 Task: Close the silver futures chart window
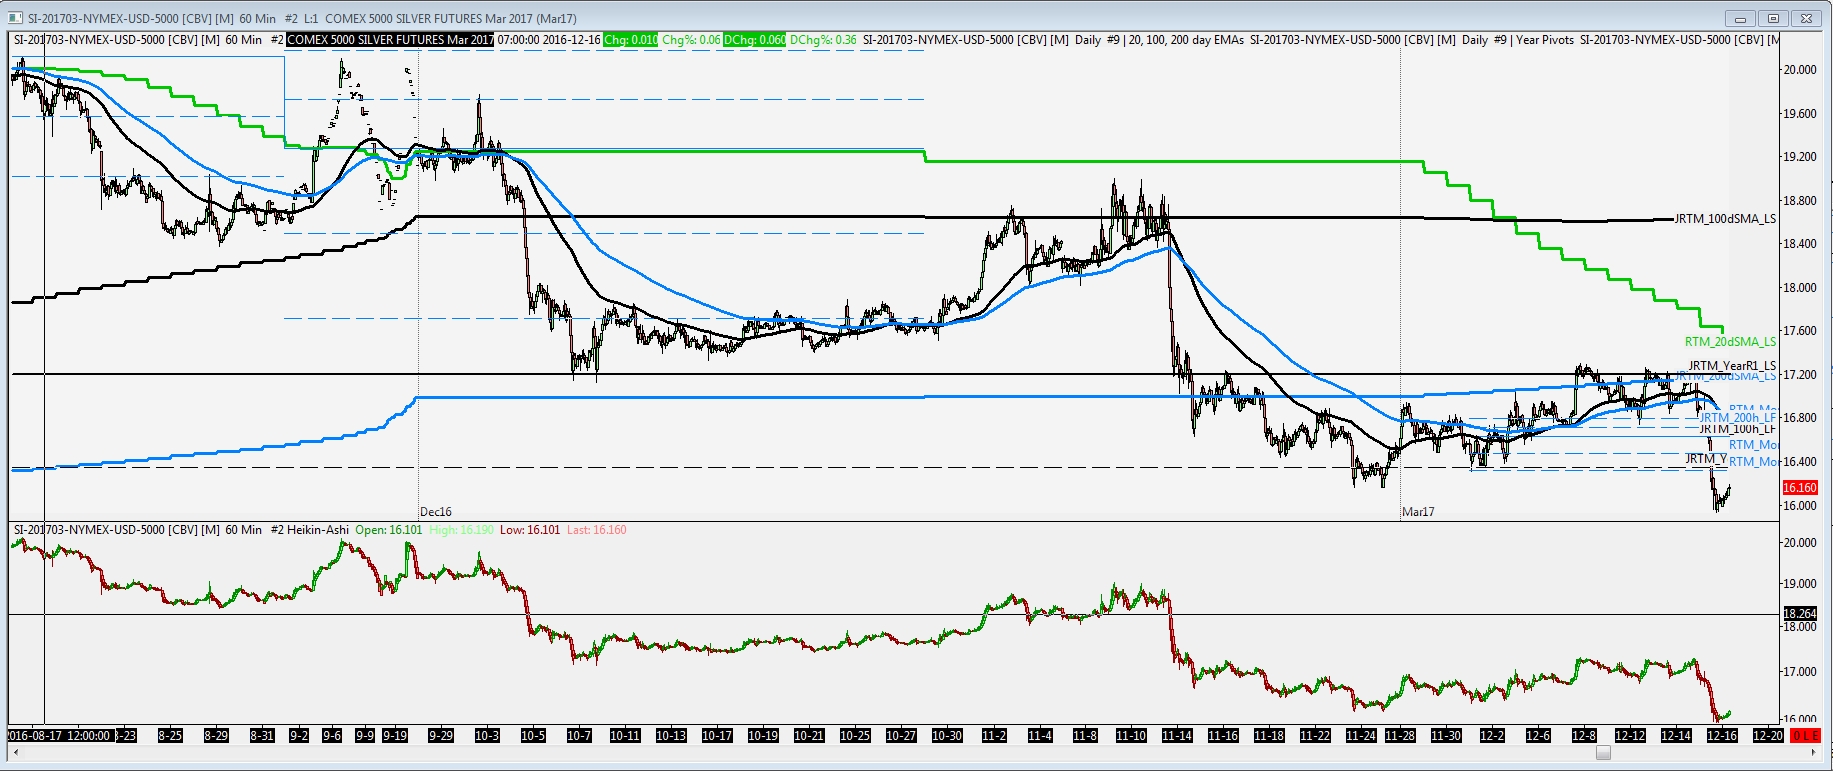pos(1807,18)
